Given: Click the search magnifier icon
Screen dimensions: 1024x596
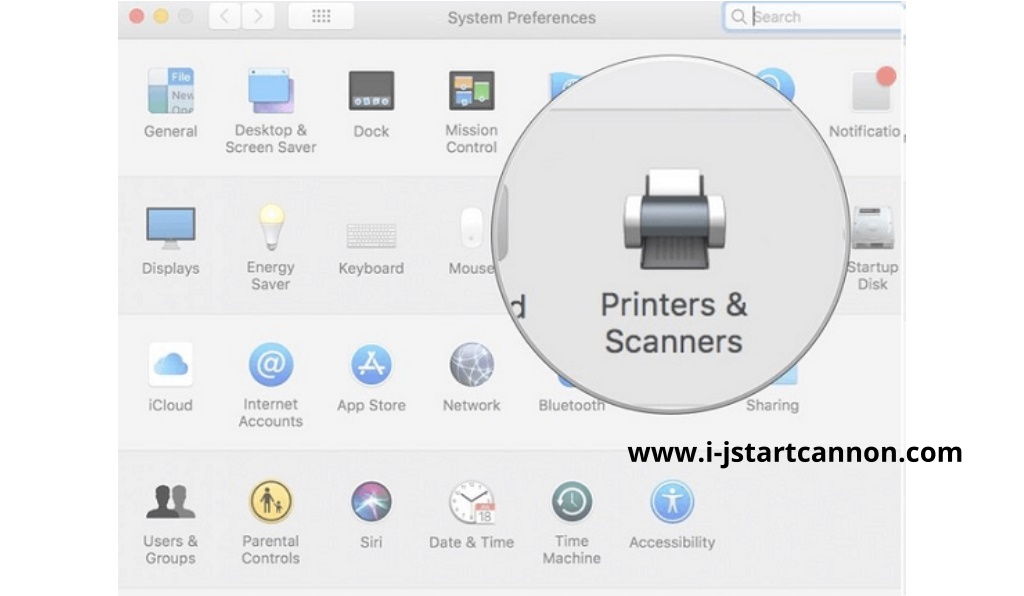Looking at the screenshot, I should pyautogui.click(x=738, y=16).
